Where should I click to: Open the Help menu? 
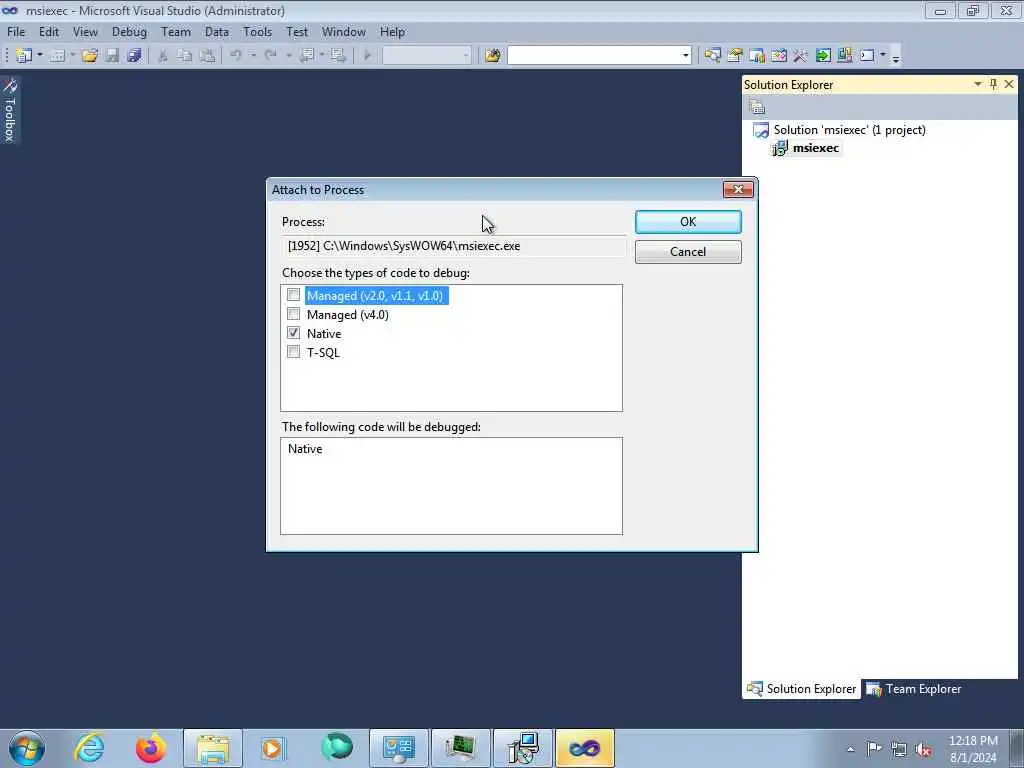pos(392,32)
